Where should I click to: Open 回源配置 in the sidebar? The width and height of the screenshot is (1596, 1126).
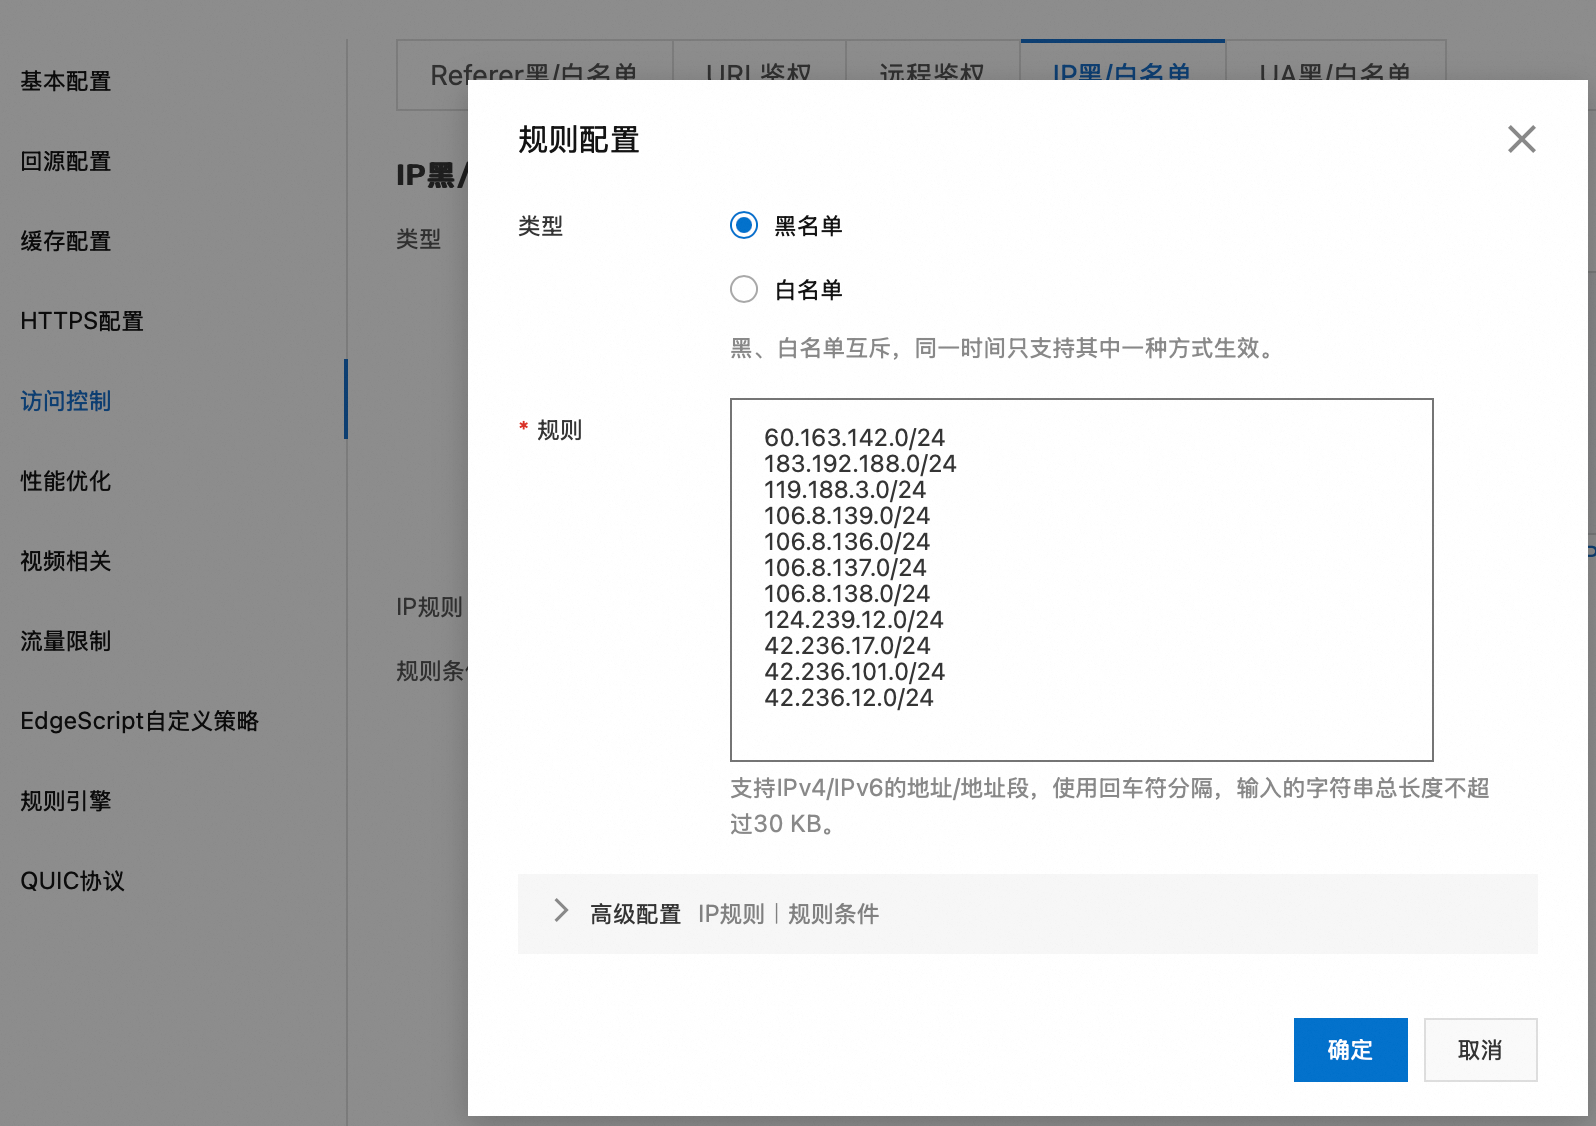coord(66,161)
